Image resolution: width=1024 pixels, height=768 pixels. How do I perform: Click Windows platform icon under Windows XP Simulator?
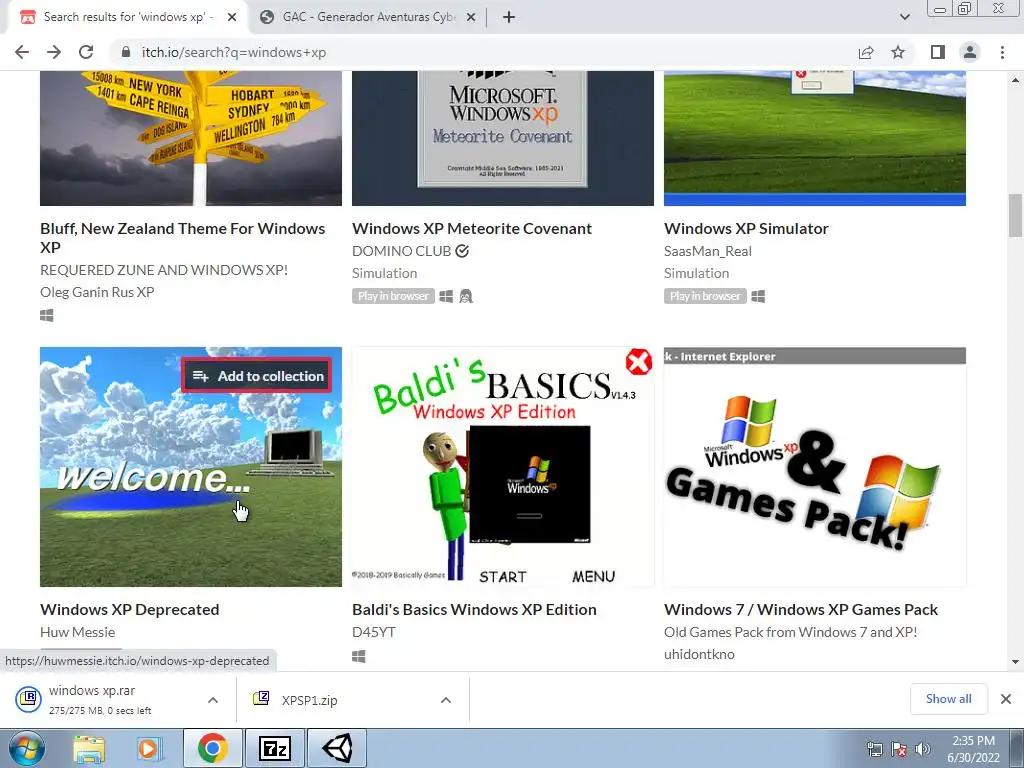[x=758, y=296]
